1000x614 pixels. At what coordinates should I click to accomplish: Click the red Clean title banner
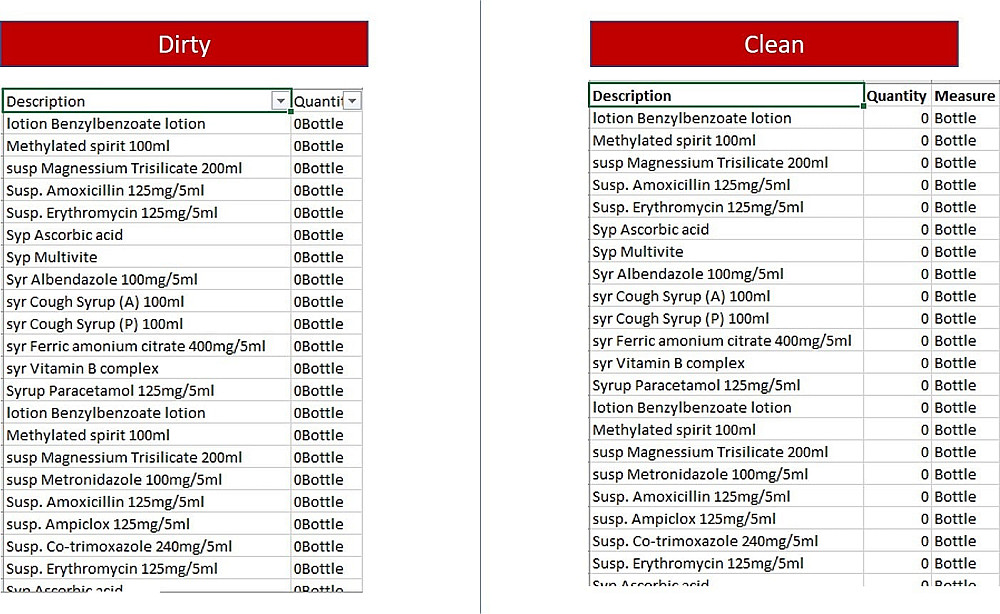[x=774, y=45]
